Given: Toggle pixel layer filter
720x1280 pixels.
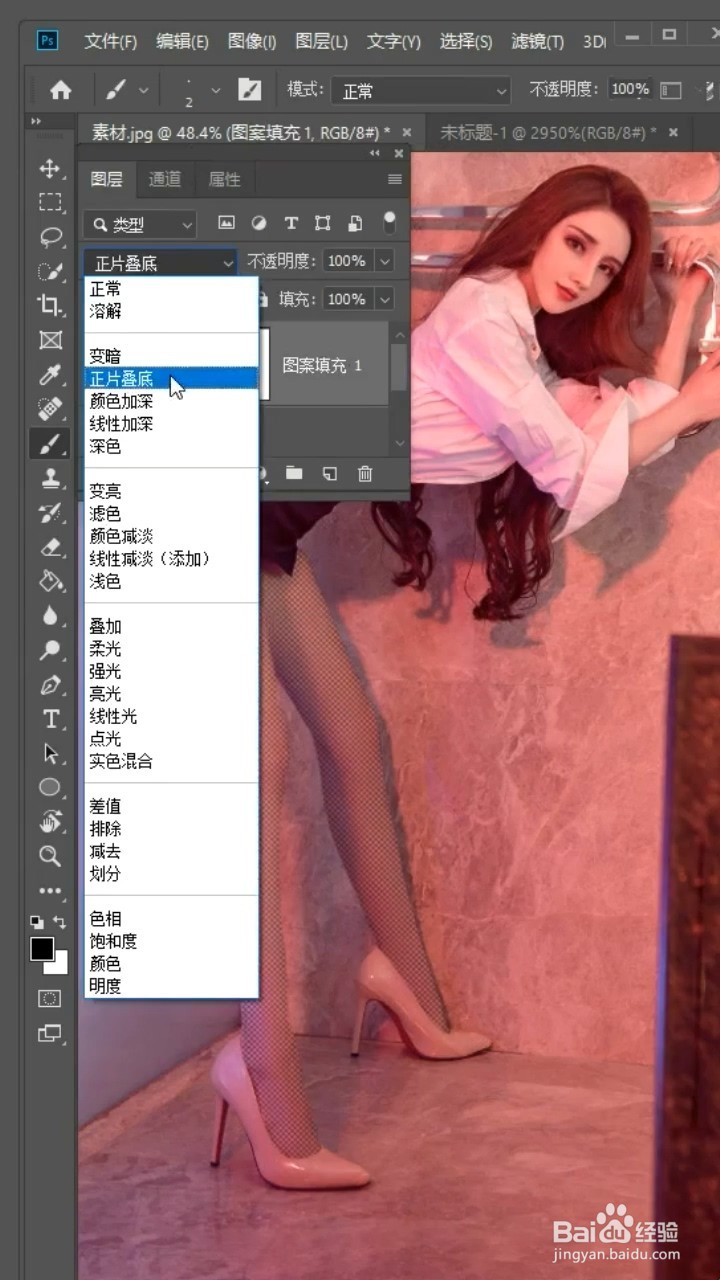Looking at the screenshot, I should tap(226, 223).
